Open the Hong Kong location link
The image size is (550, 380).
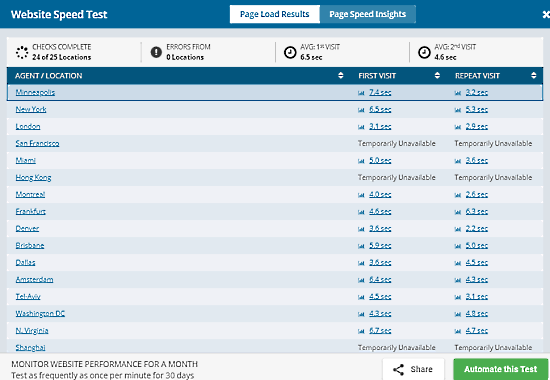click(33, 178)
